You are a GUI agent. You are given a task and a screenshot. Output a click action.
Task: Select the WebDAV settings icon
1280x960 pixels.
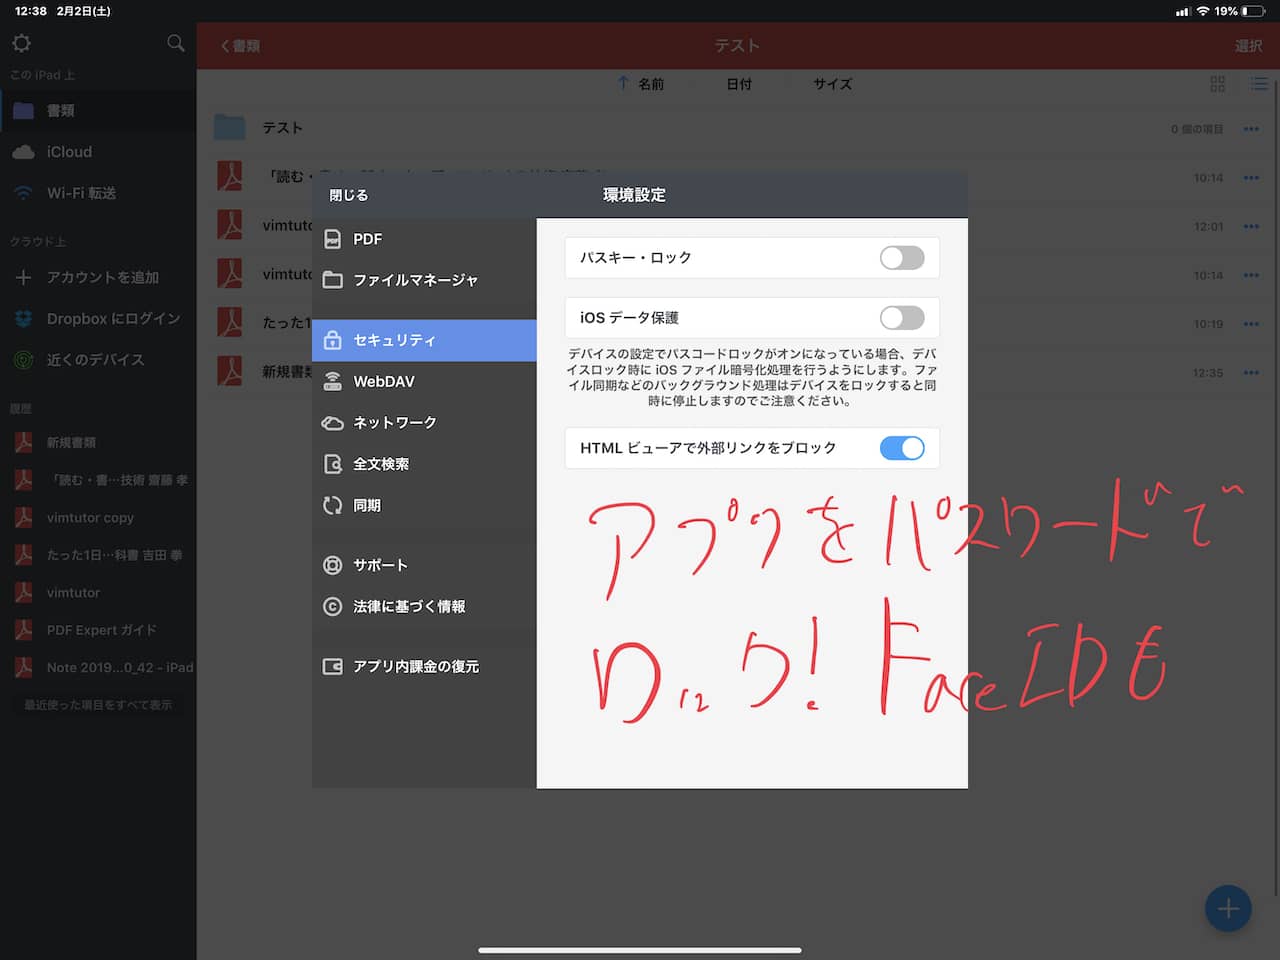pos(333,381)
